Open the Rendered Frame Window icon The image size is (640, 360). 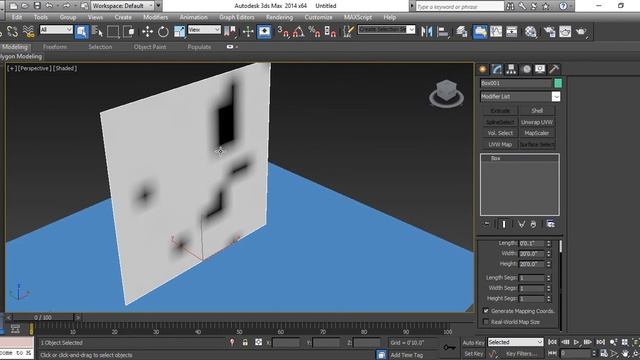pyautogui.click(x=565, y=32)
